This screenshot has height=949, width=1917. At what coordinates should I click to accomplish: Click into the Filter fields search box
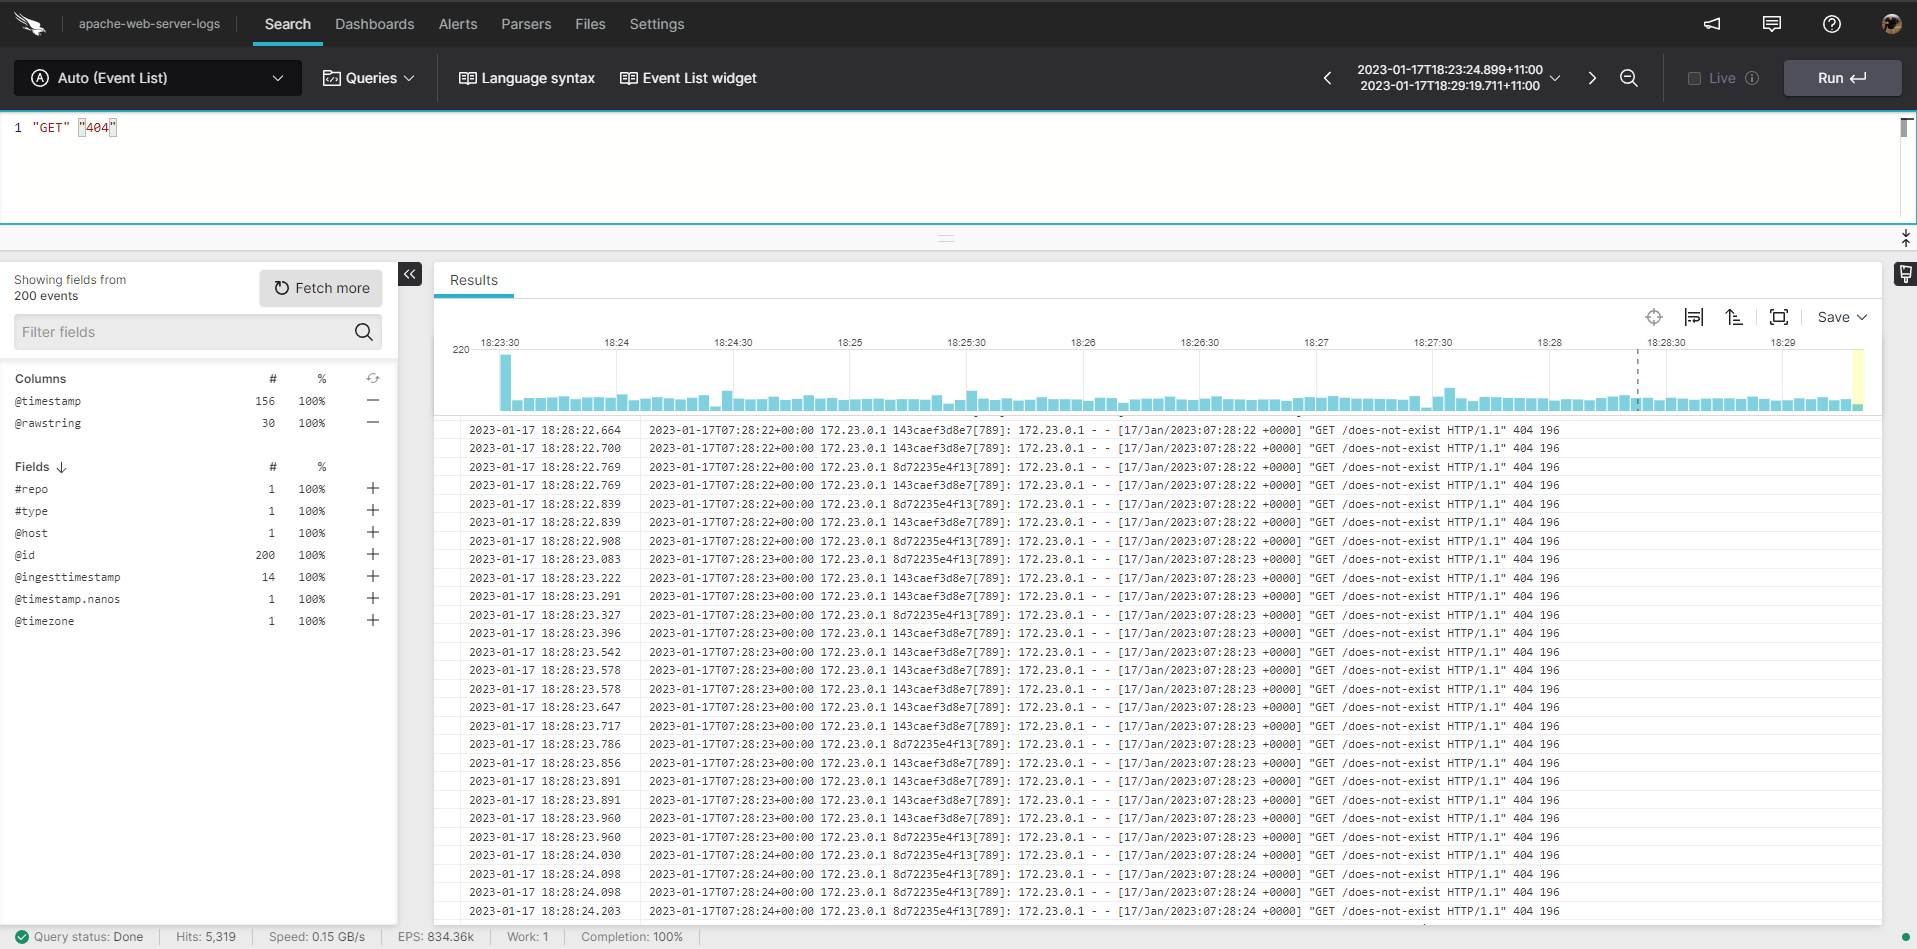tap(183, 332)
